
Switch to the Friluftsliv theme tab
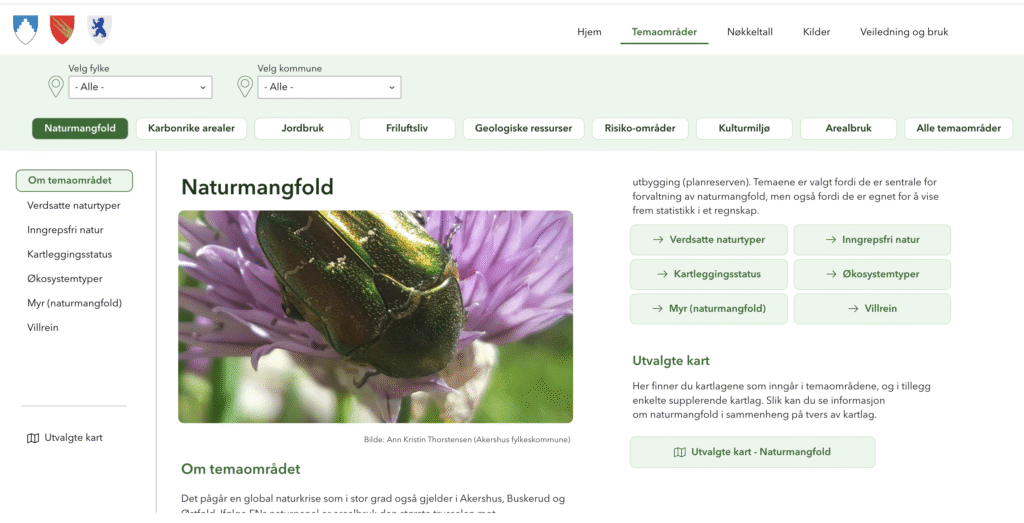click(x=407, y=128)
